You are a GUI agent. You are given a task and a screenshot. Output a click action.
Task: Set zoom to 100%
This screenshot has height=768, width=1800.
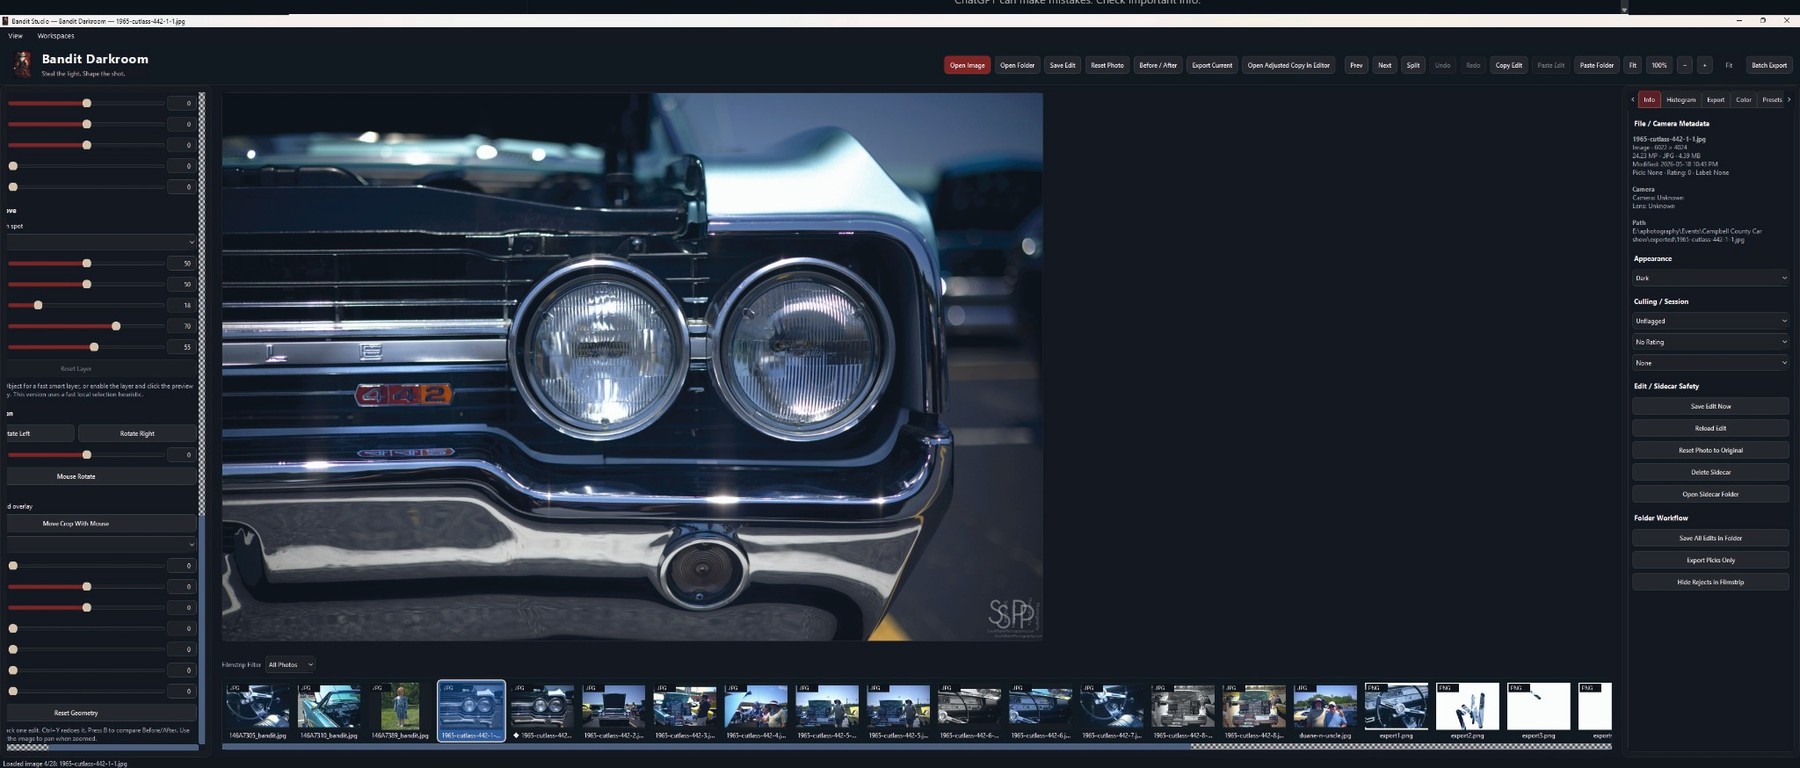[x=1659, y=65]
